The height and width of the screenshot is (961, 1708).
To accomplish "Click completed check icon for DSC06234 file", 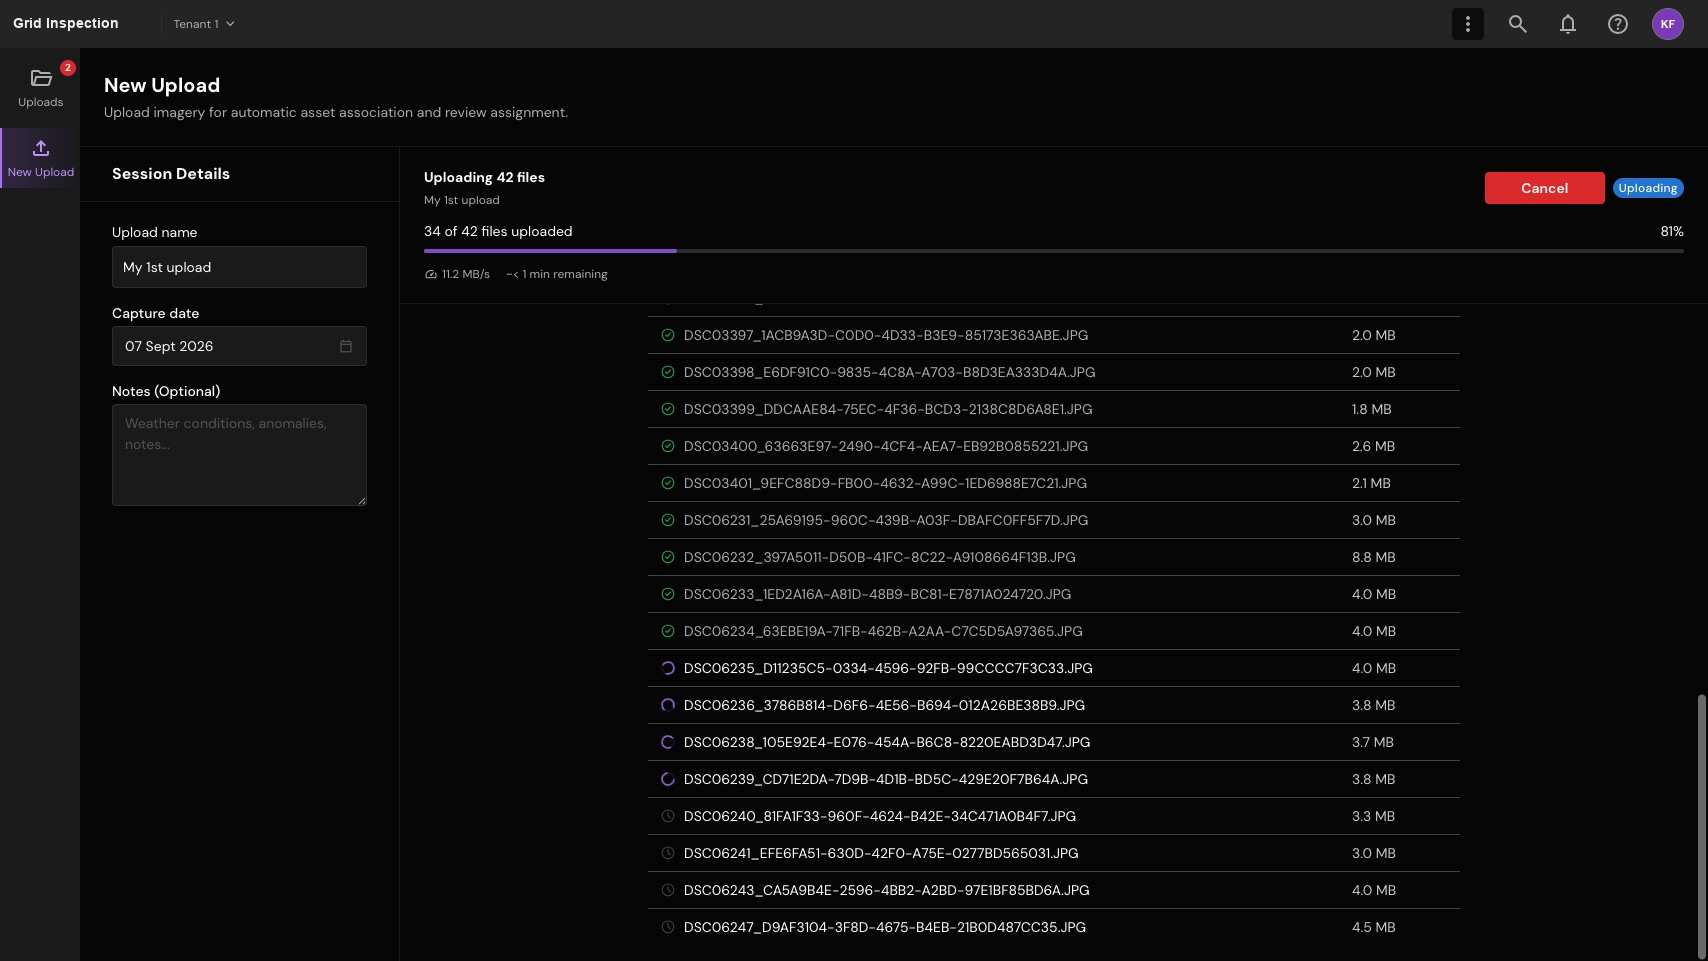I will (667, 631).
